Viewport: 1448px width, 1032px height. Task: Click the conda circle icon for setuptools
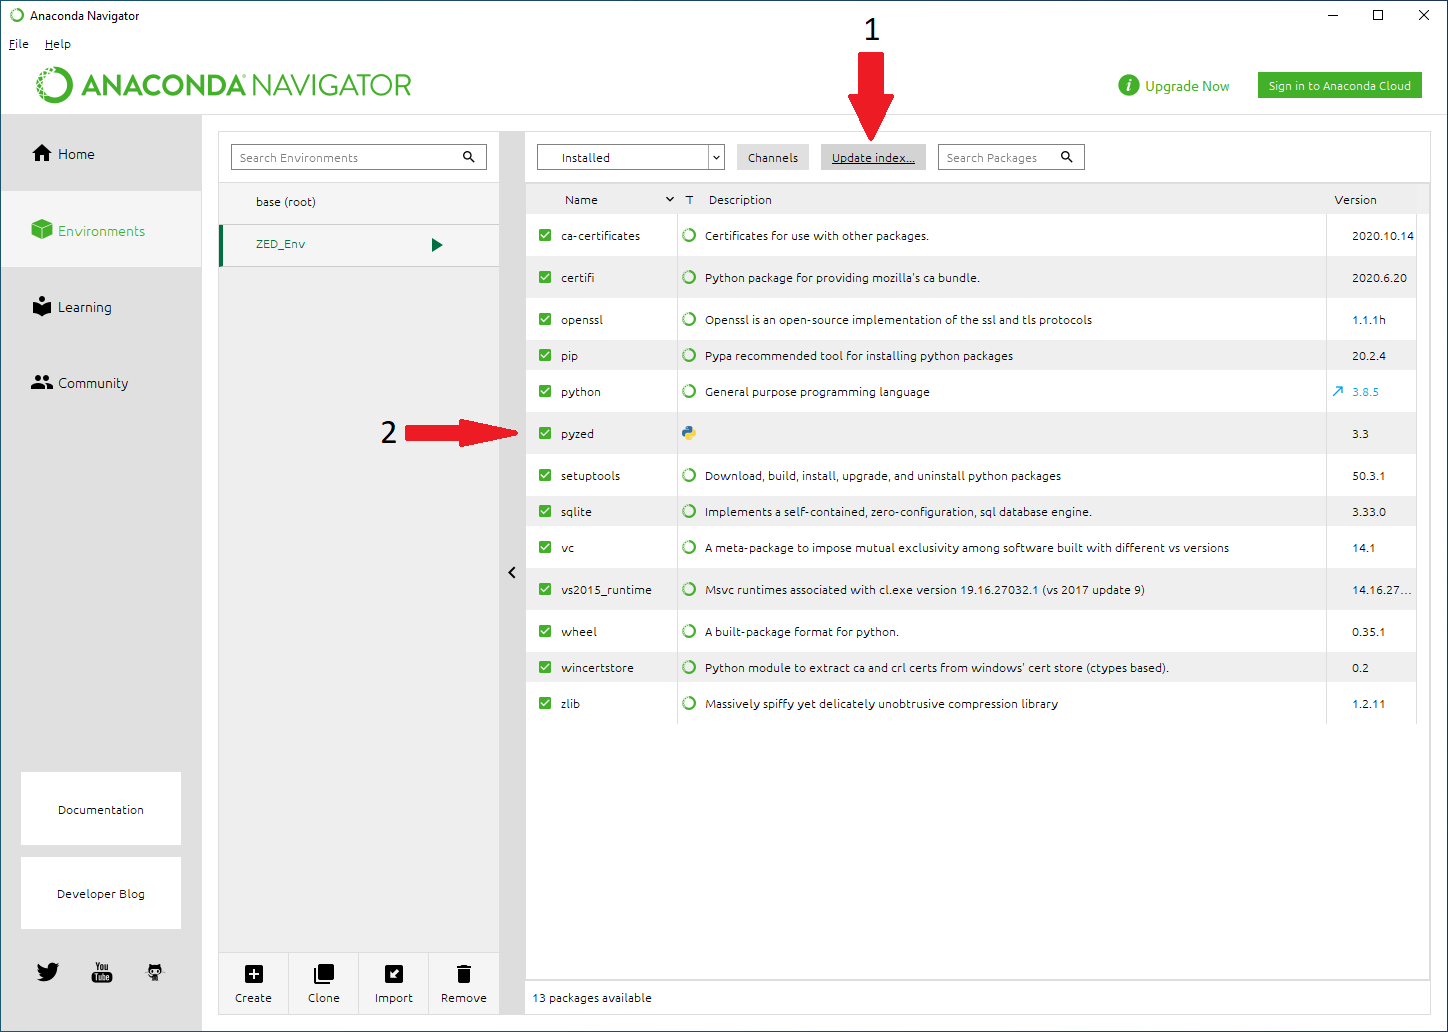coord(689,476)
